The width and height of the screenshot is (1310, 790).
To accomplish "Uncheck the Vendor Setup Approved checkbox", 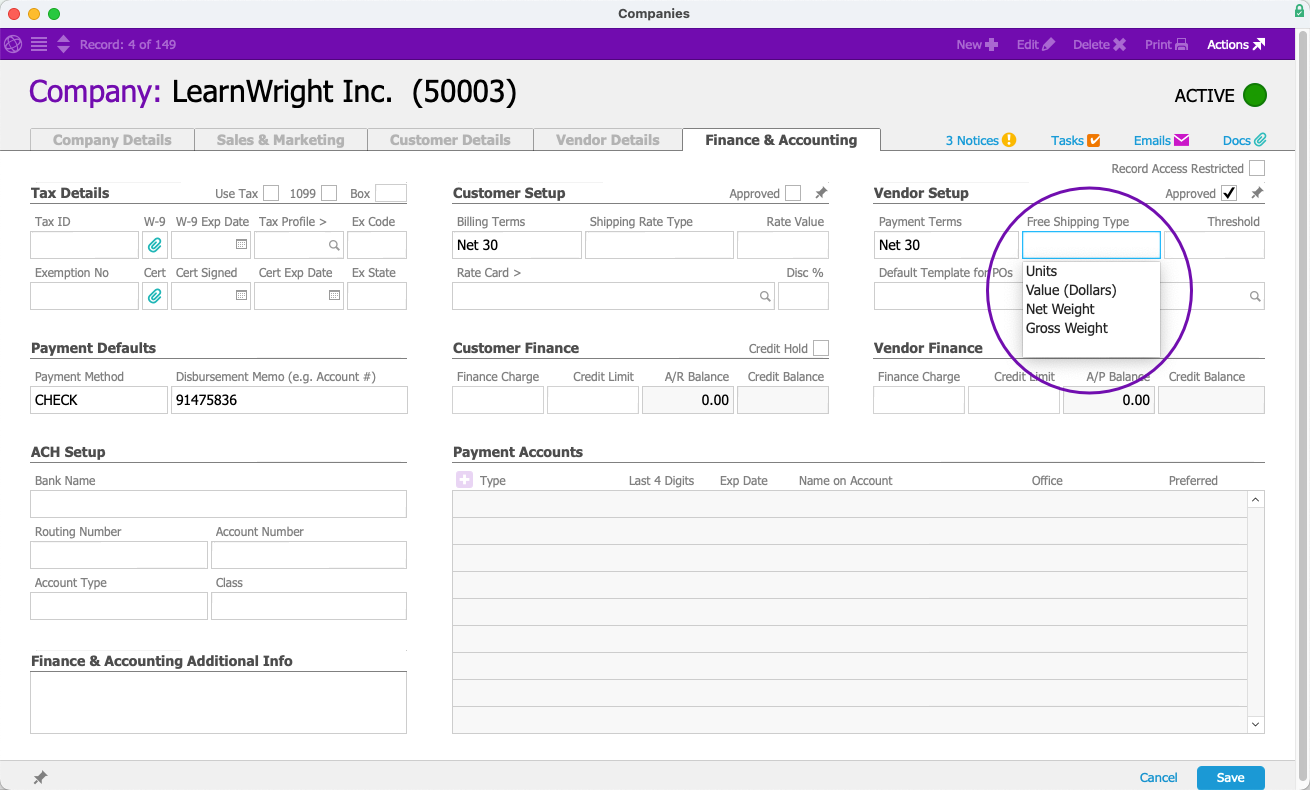I will (x=1229, y=193).
